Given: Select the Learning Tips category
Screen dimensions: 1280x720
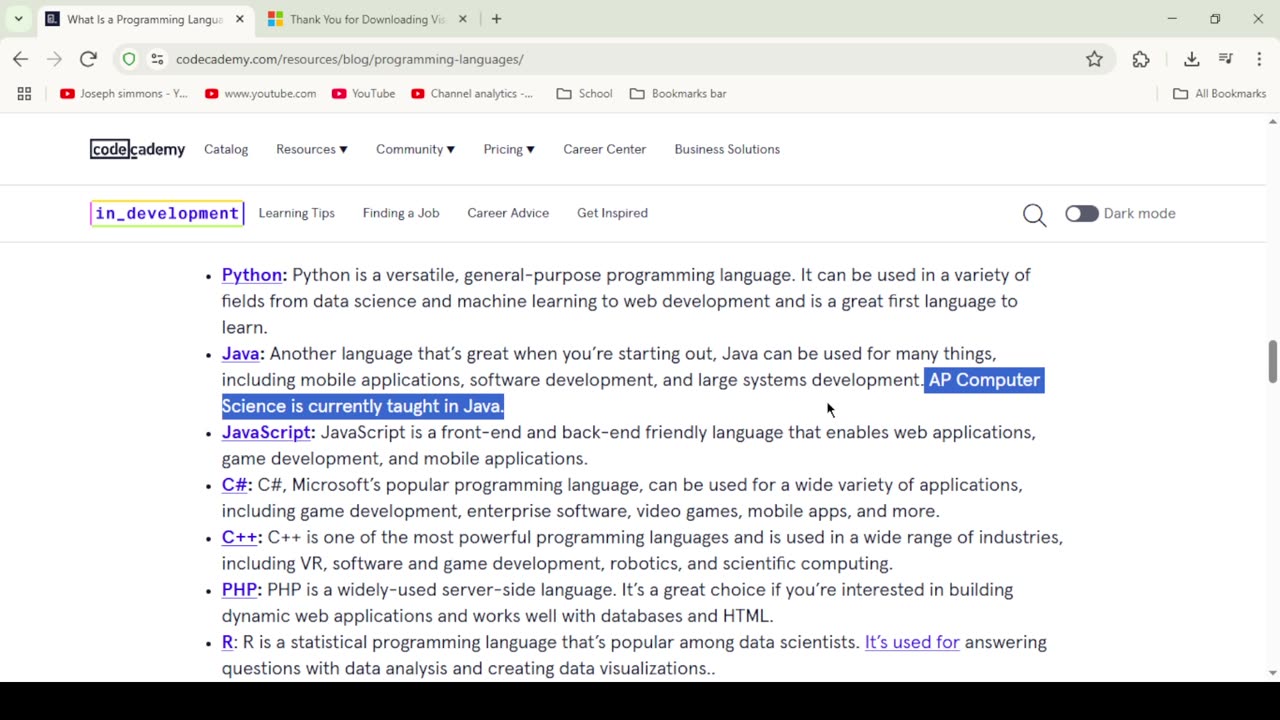Looking at the screenshot, I should point(297,213).
